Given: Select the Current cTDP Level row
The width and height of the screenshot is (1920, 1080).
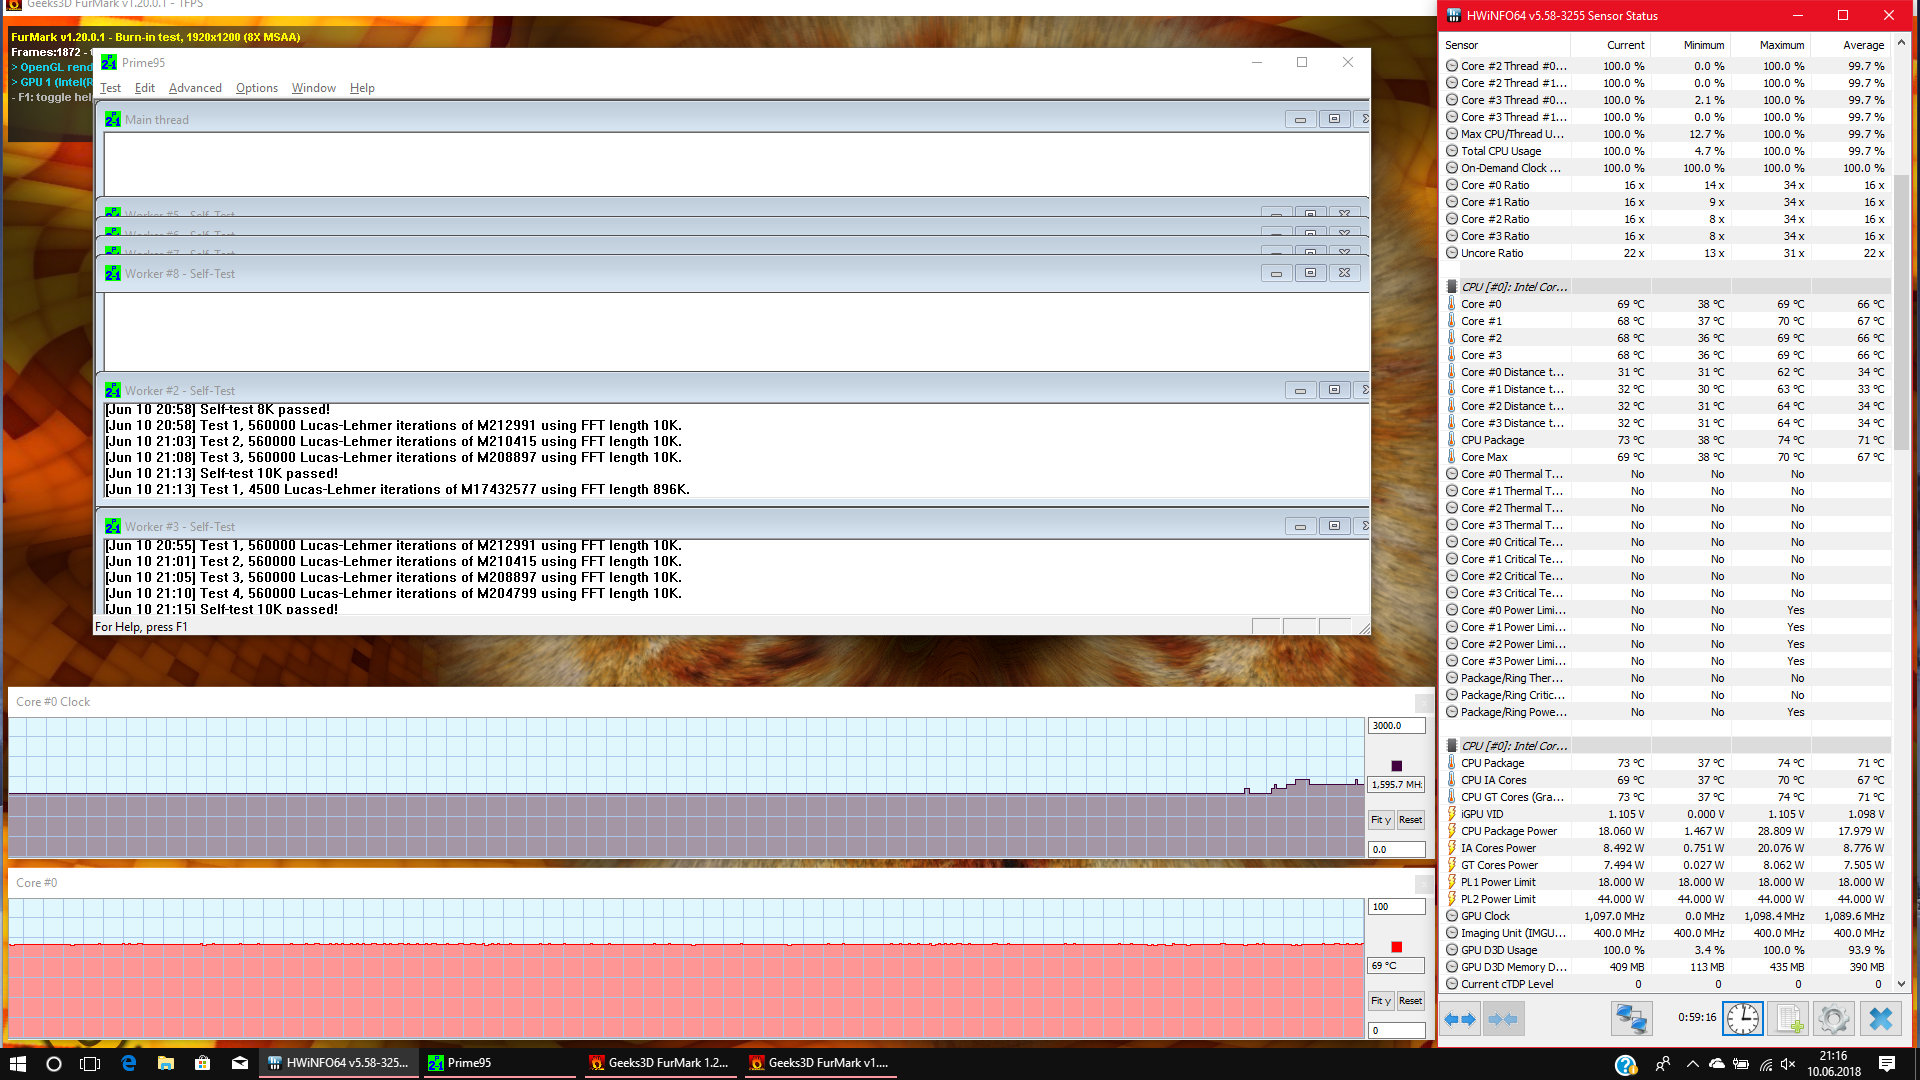Looking at the screenshot, I should click(x=1666, y=984).
